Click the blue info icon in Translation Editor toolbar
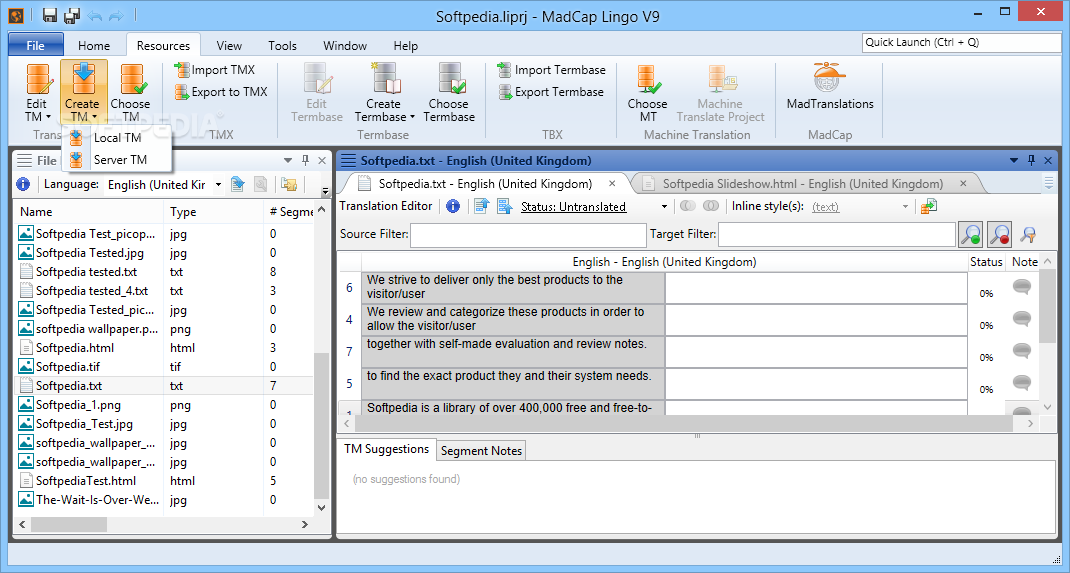The image size is (1070, 573). [x=453, y=206]
